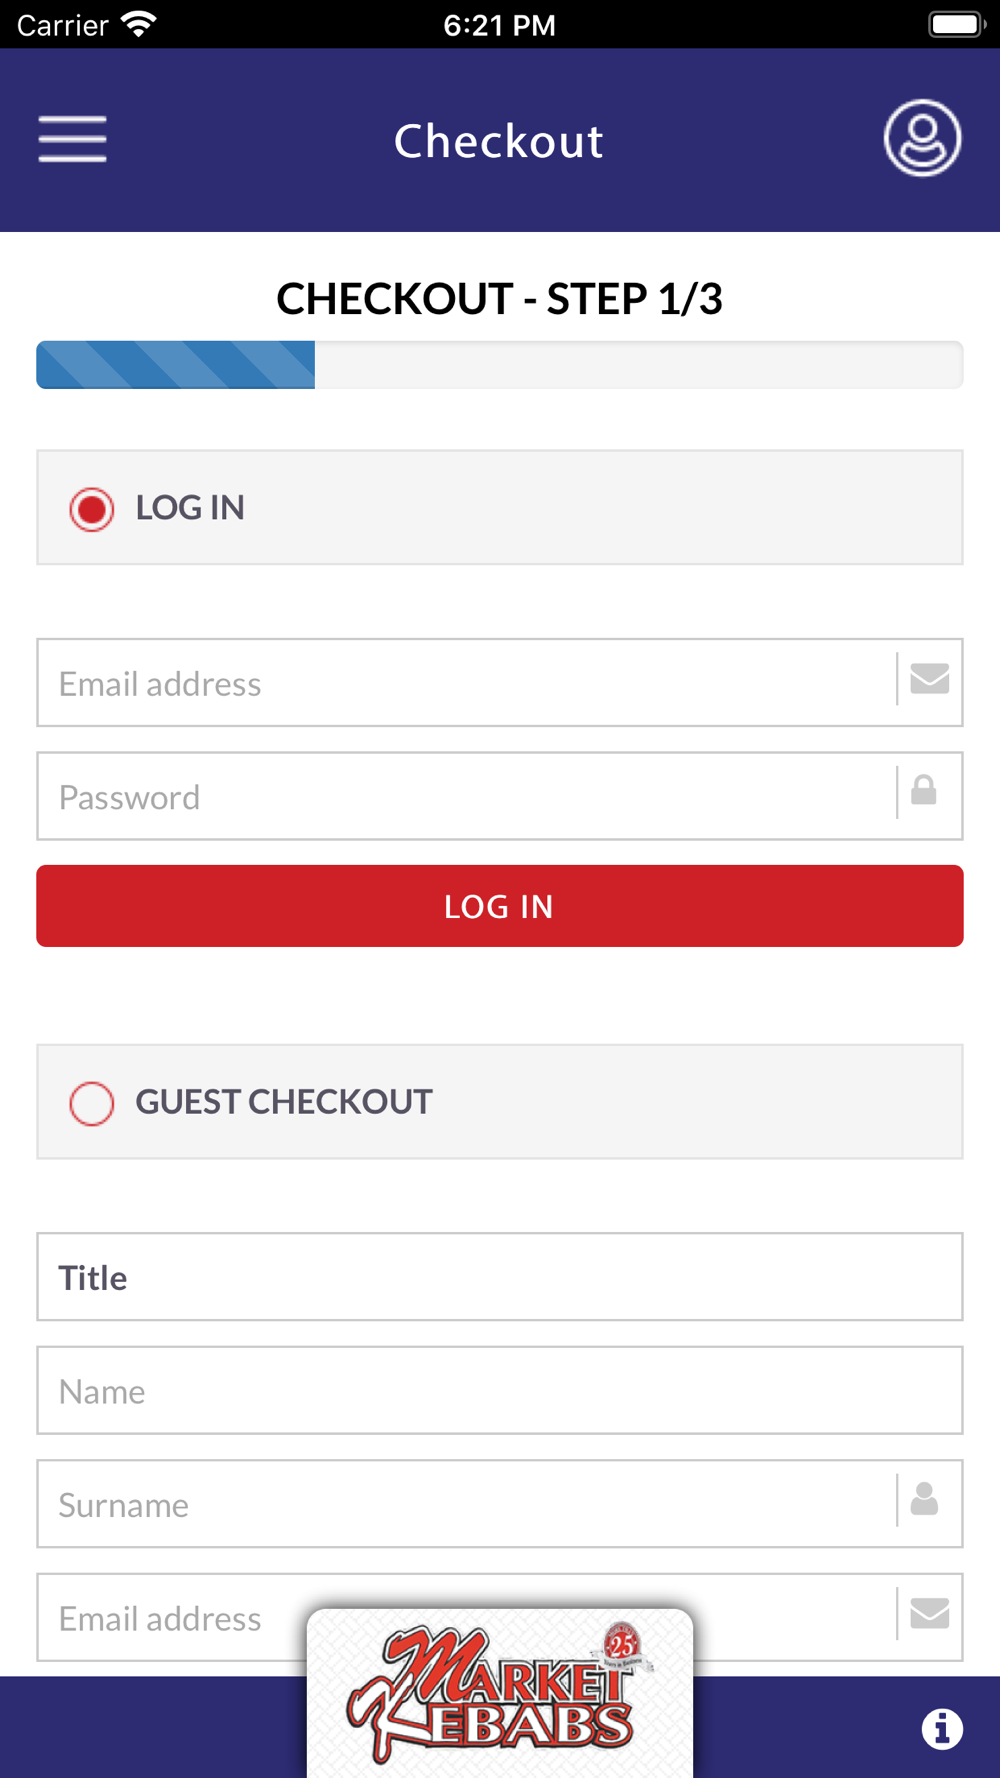The image size is (1000, 1778).
Task: Select the LOG IN radio button
Action: tap(92, 509)
